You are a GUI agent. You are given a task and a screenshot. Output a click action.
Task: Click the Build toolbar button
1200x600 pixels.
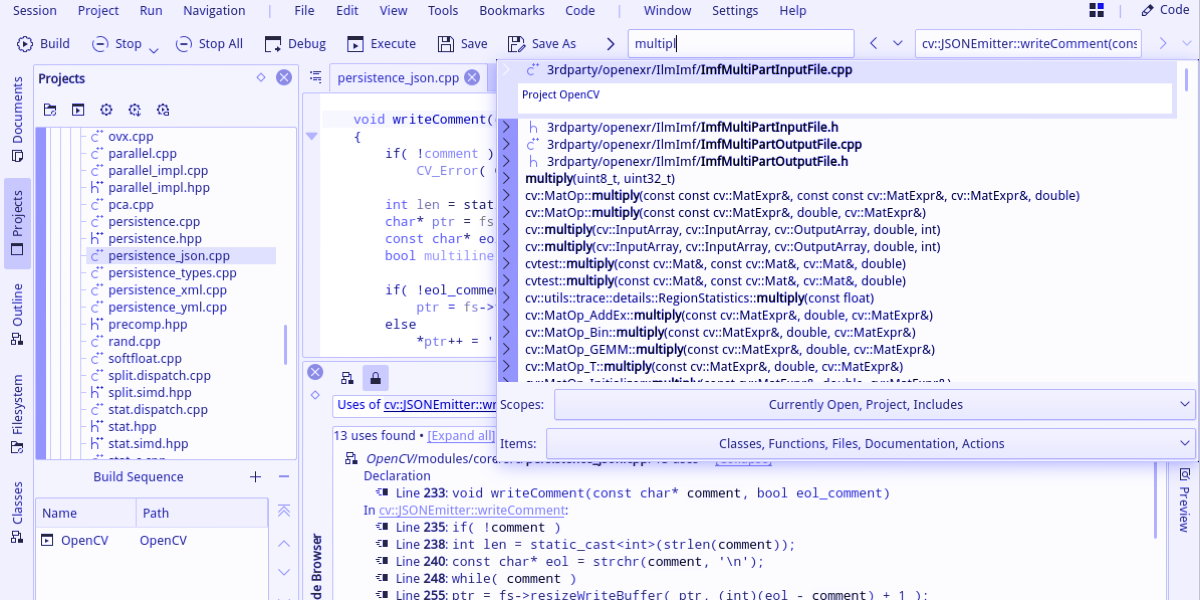(x=43, y=44)
